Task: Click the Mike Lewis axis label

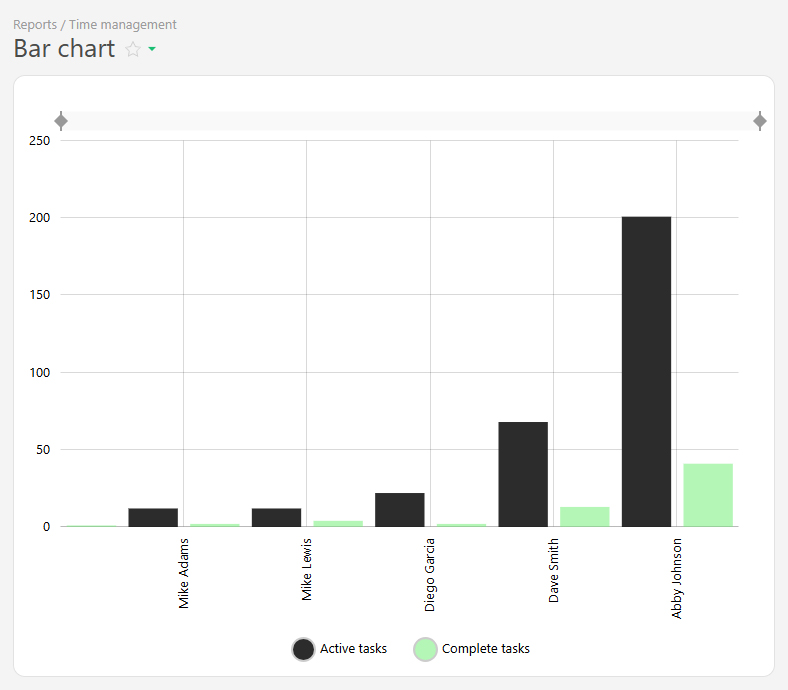Action: pyautogui.click(x=307, y=569)
